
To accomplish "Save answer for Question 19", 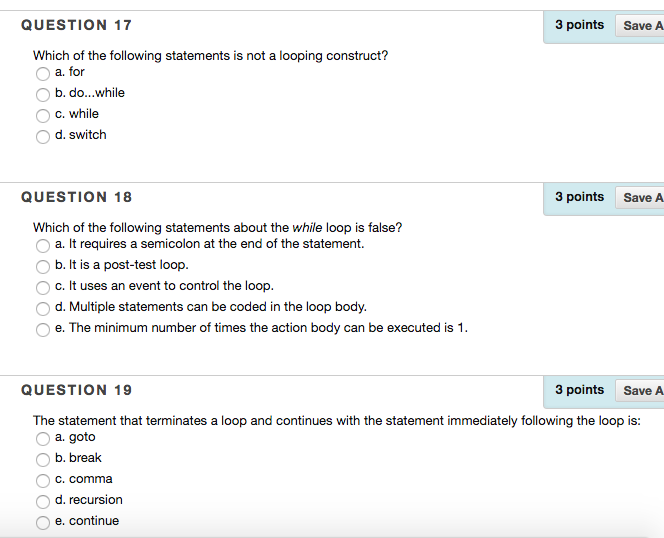I will (640, 391).
